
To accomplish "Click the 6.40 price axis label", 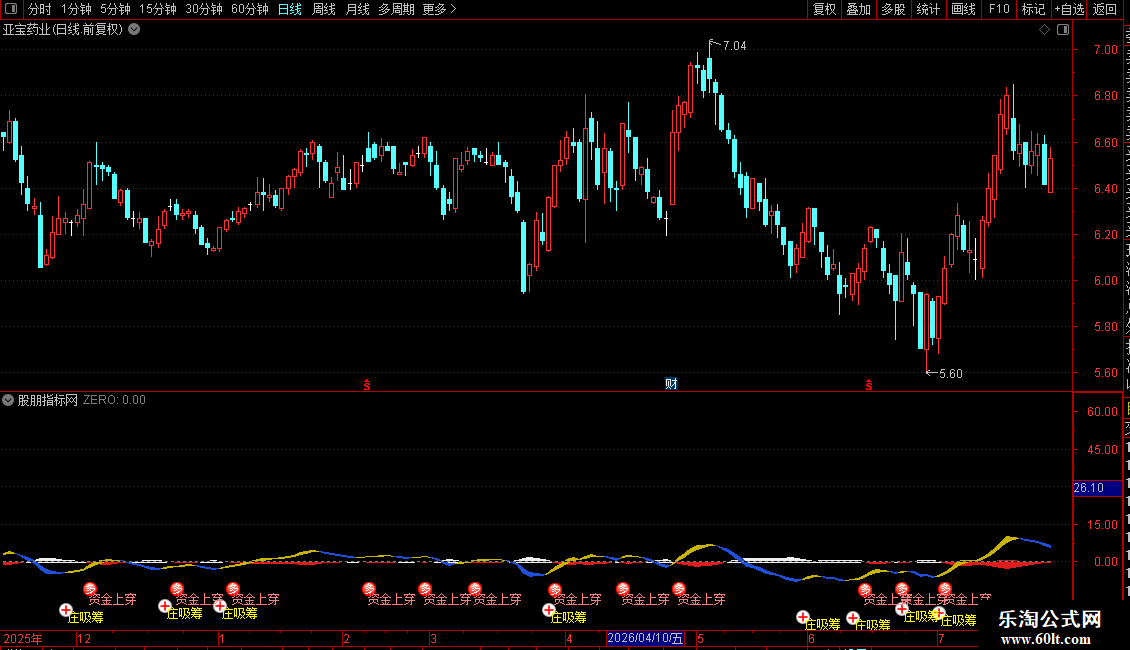I will point(1105,189).
